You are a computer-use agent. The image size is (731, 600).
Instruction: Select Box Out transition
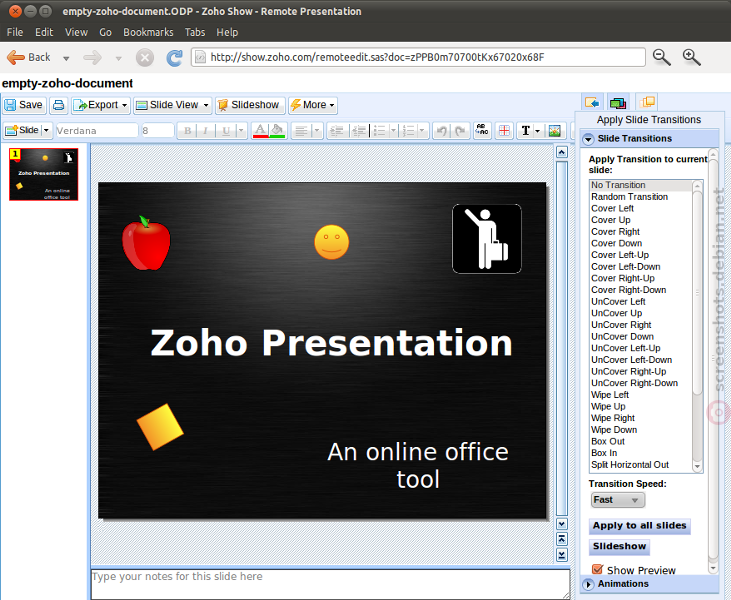(x=641, y=441)
